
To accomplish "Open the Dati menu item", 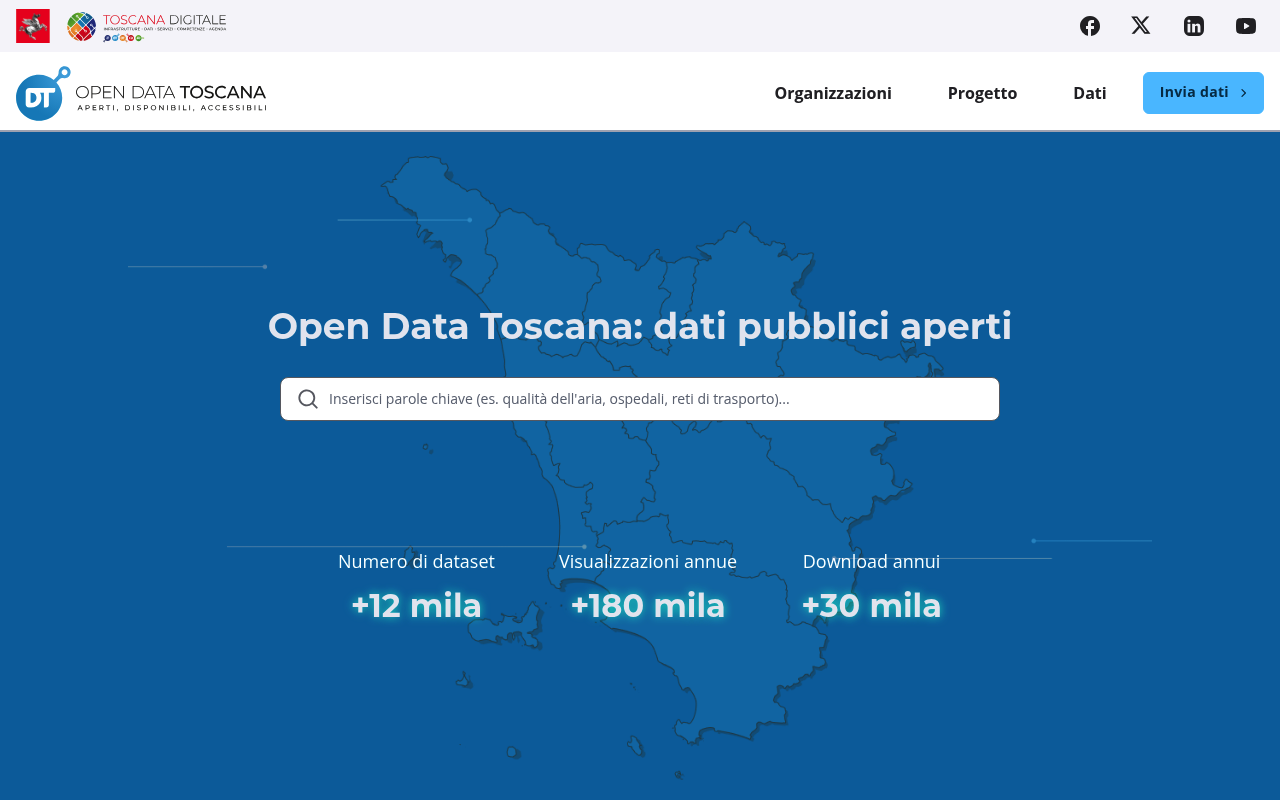I will pos(1090,93).
